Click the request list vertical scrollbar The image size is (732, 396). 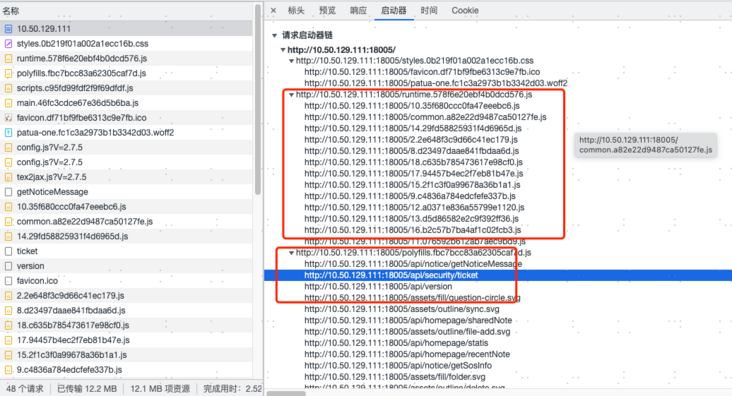tap(258, 99)
